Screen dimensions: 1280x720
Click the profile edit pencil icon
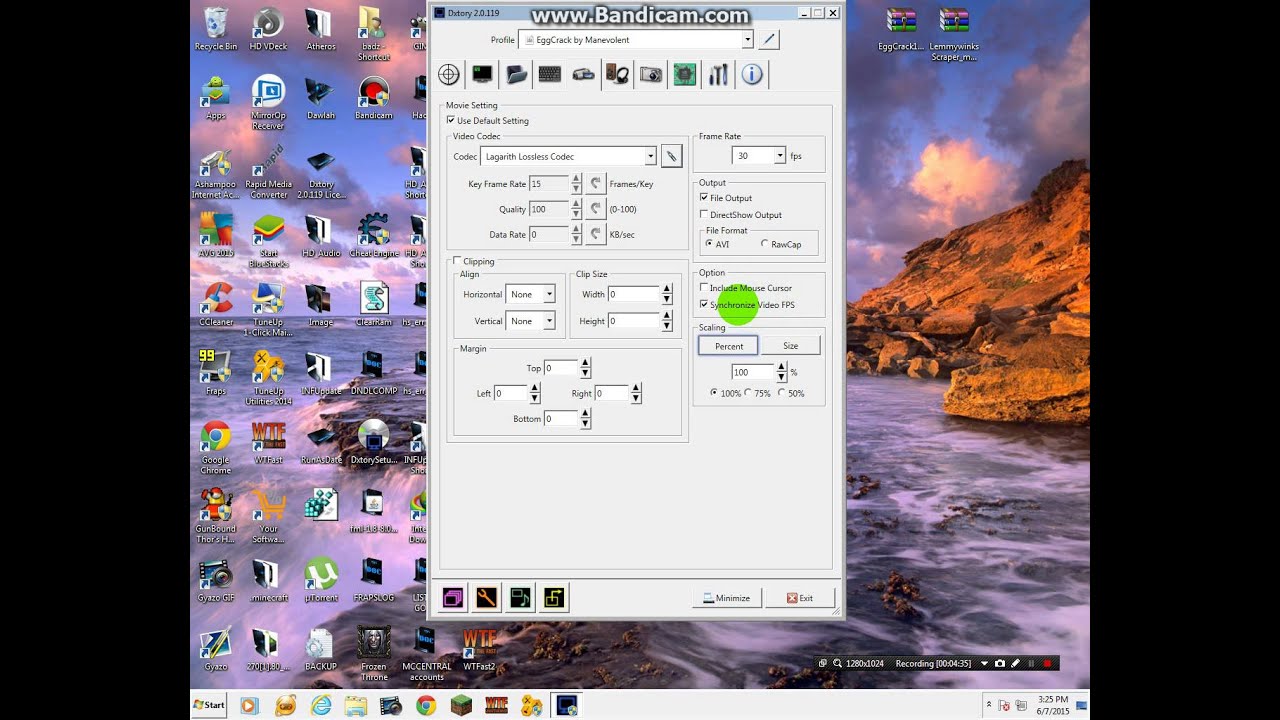(769, 40)
